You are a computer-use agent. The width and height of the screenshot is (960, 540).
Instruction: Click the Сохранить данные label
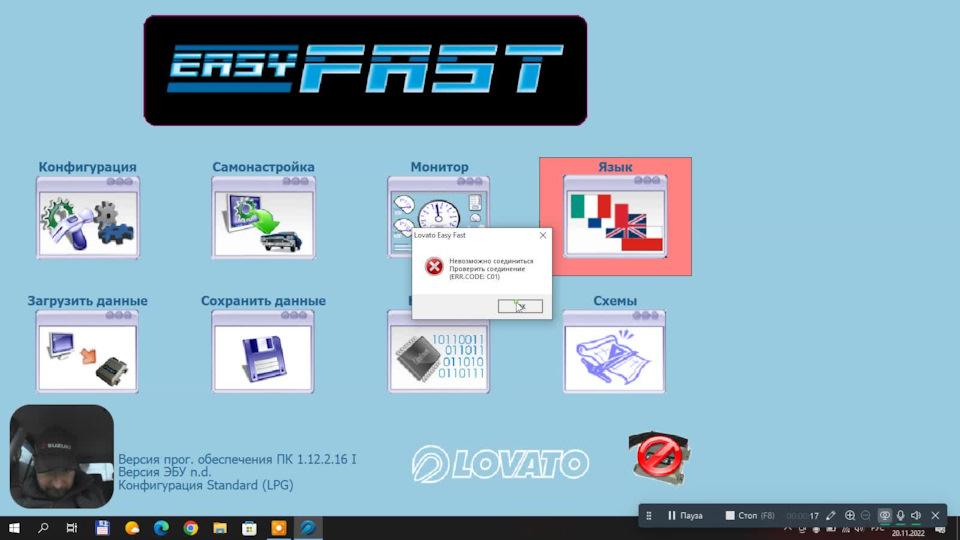click(263, 301)
